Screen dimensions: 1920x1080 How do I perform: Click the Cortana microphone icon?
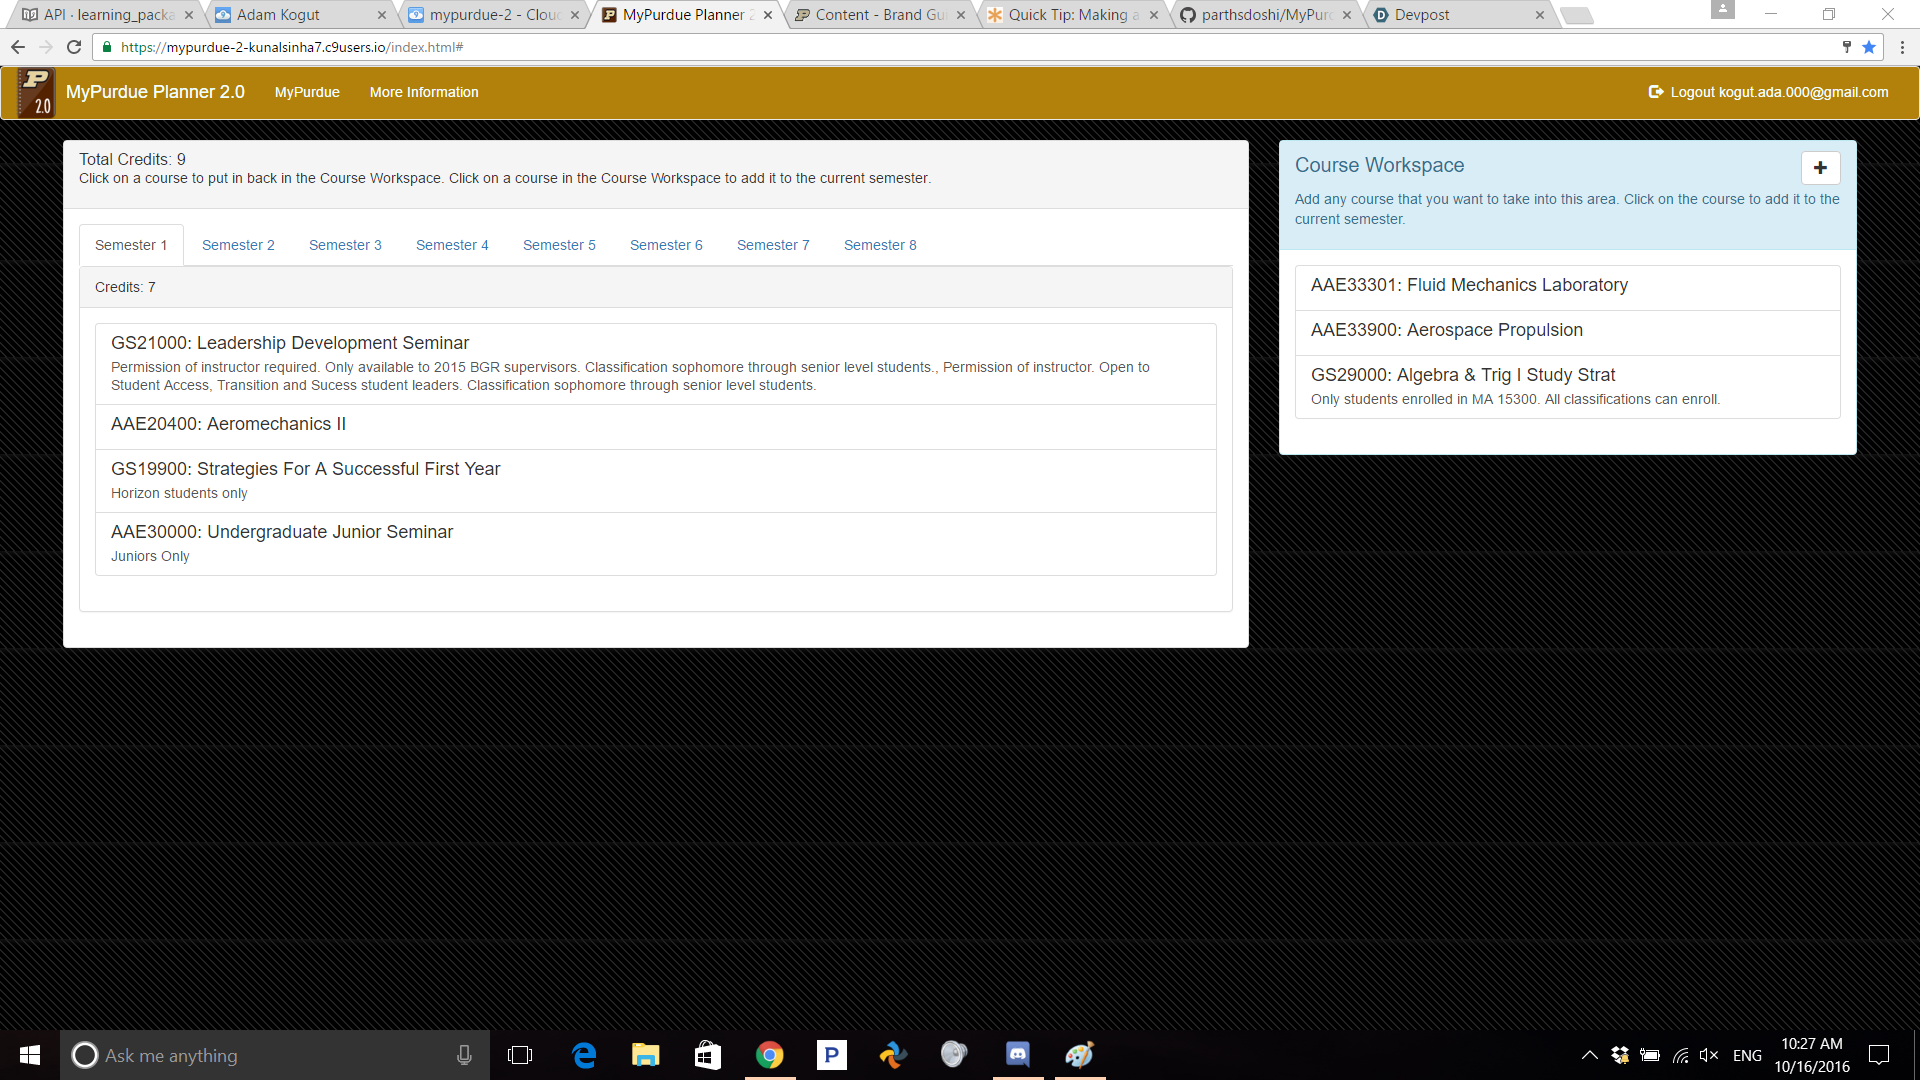464,1055
